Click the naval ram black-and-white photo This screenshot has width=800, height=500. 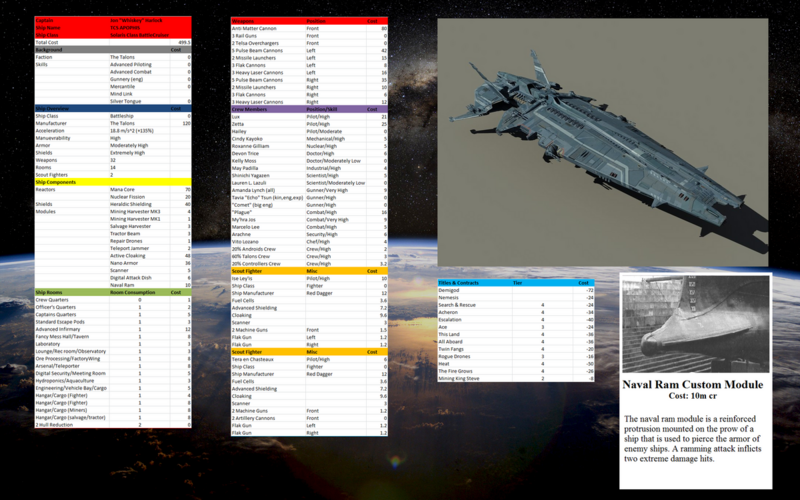[x=695, y=324]
